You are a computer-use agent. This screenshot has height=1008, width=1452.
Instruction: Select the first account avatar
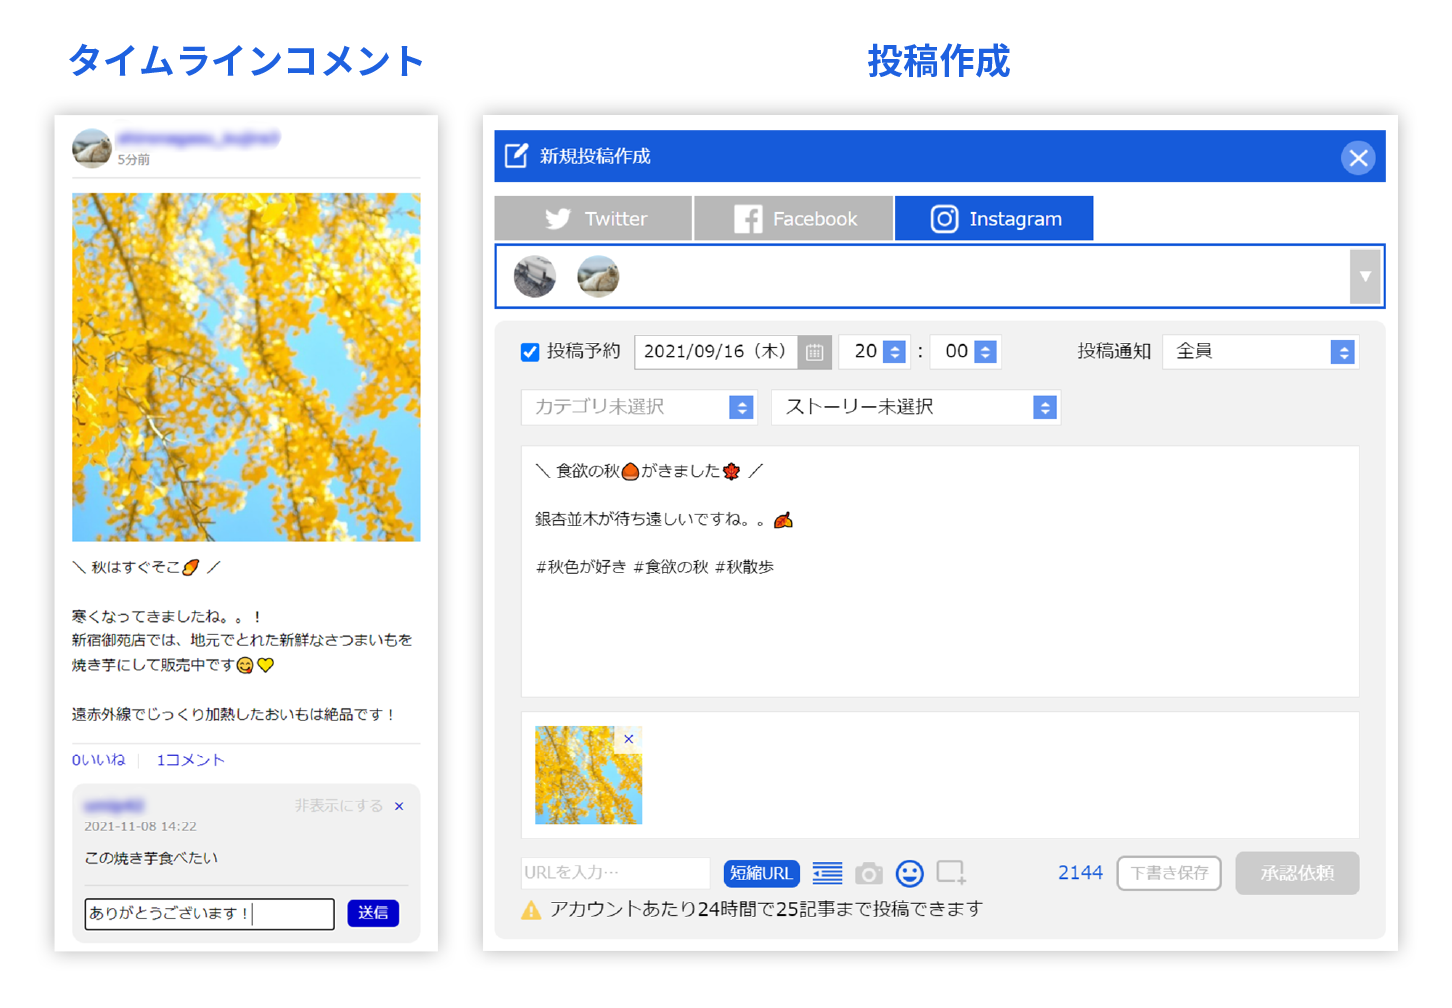click(534, 276)
